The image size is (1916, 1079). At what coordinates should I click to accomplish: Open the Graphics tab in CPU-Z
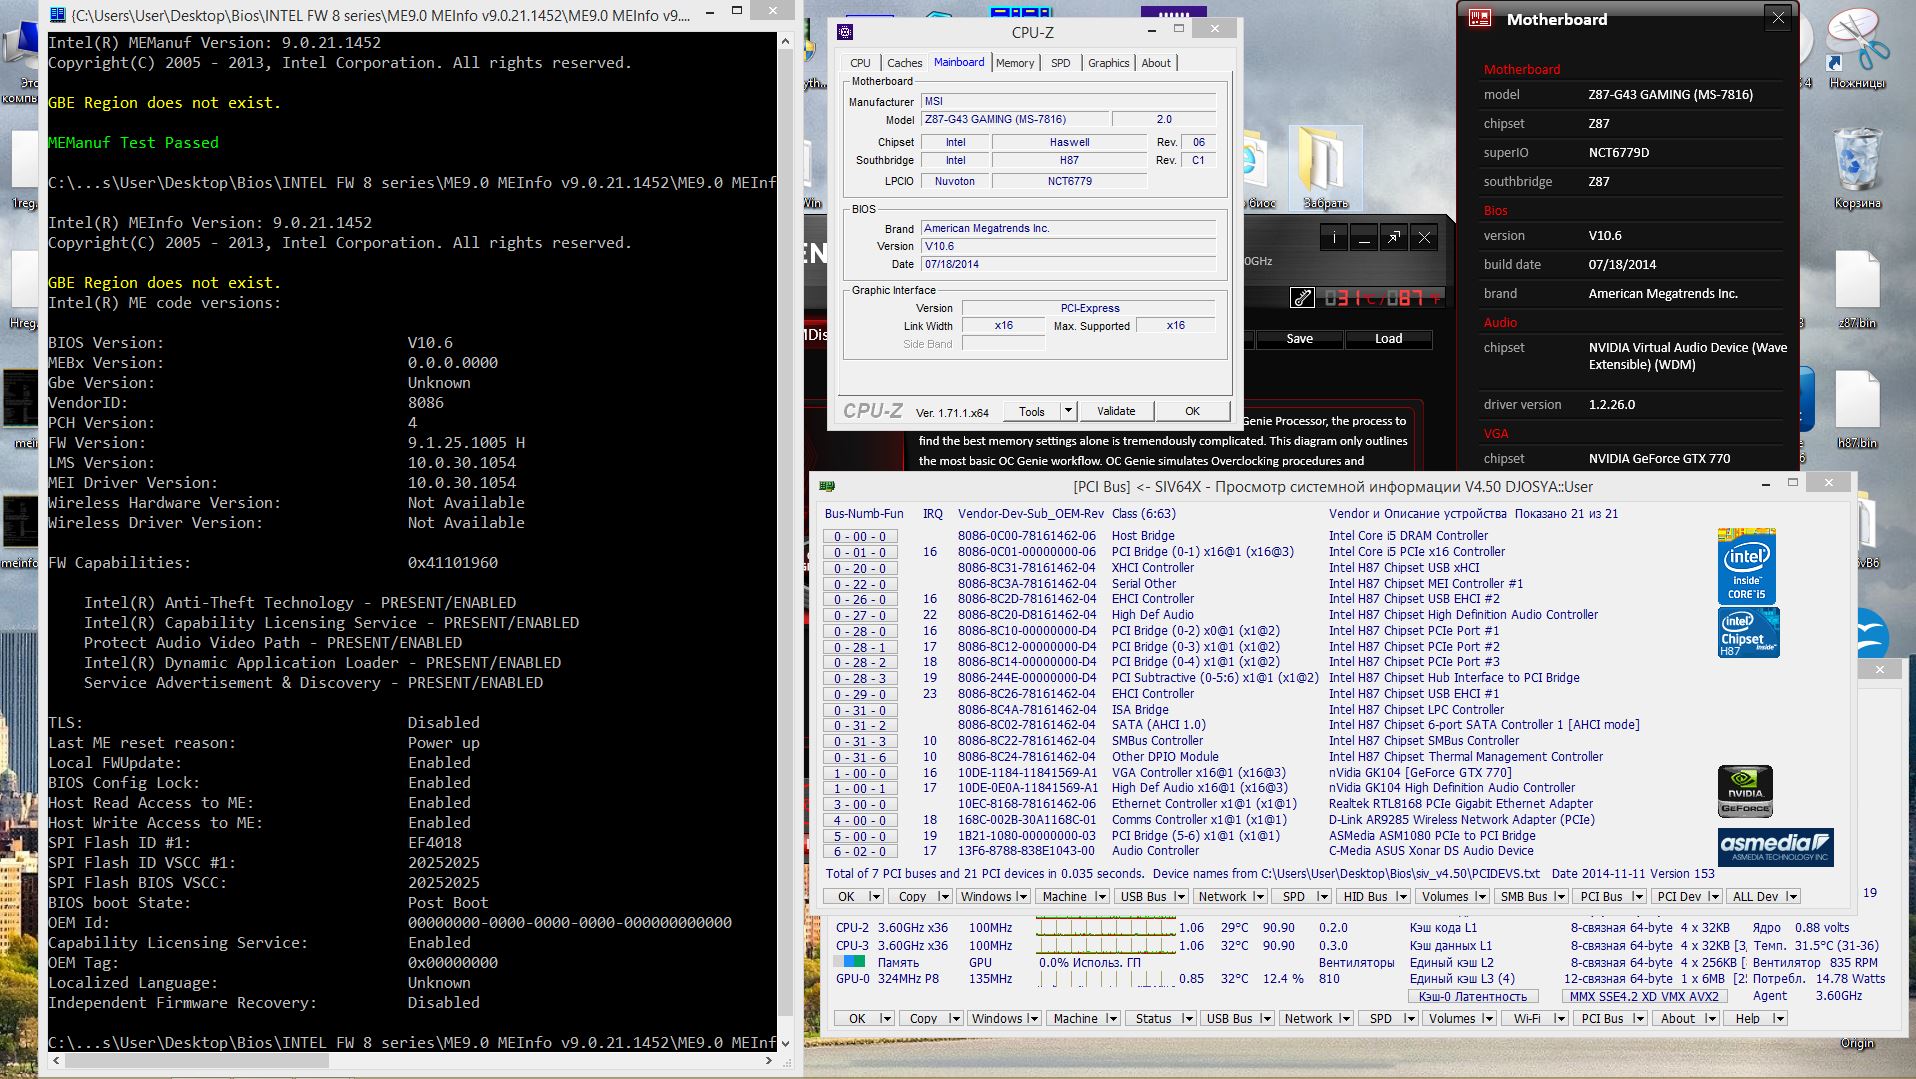[x=1108, y=63]
